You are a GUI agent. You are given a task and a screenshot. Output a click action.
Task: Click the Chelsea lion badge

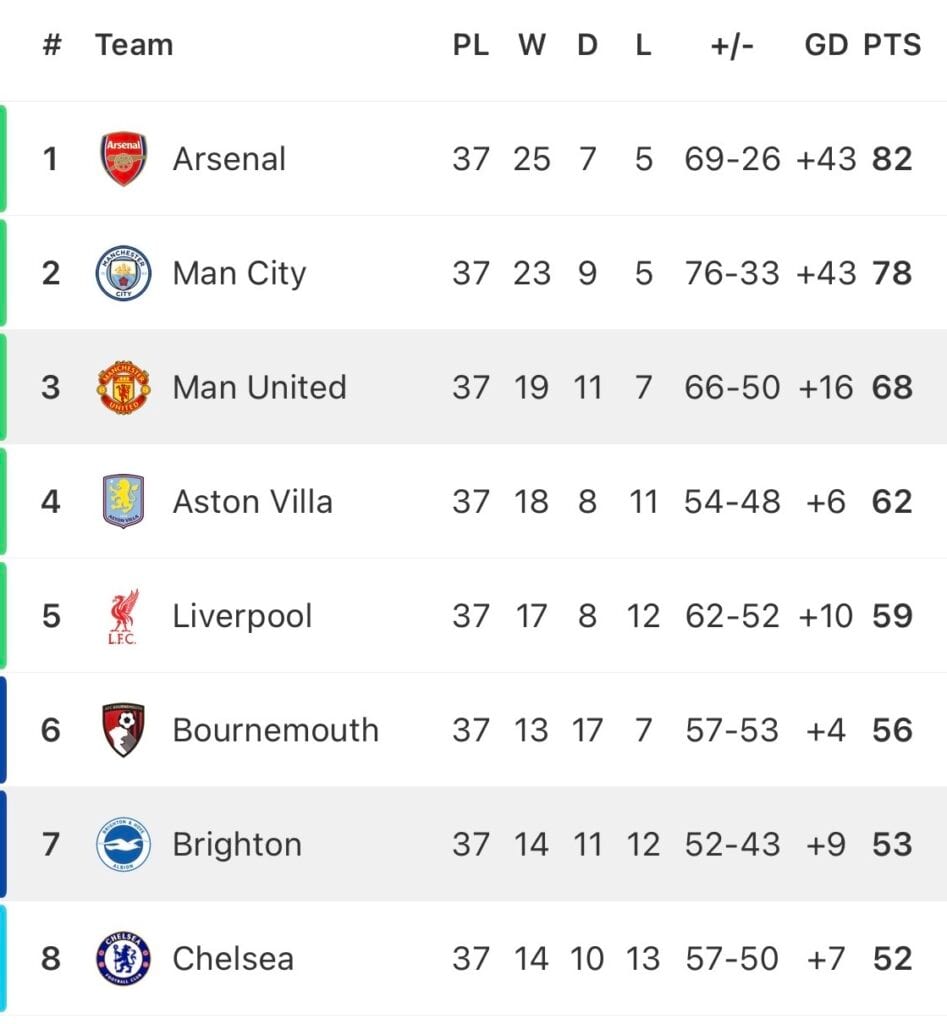(x=123, y=958)
